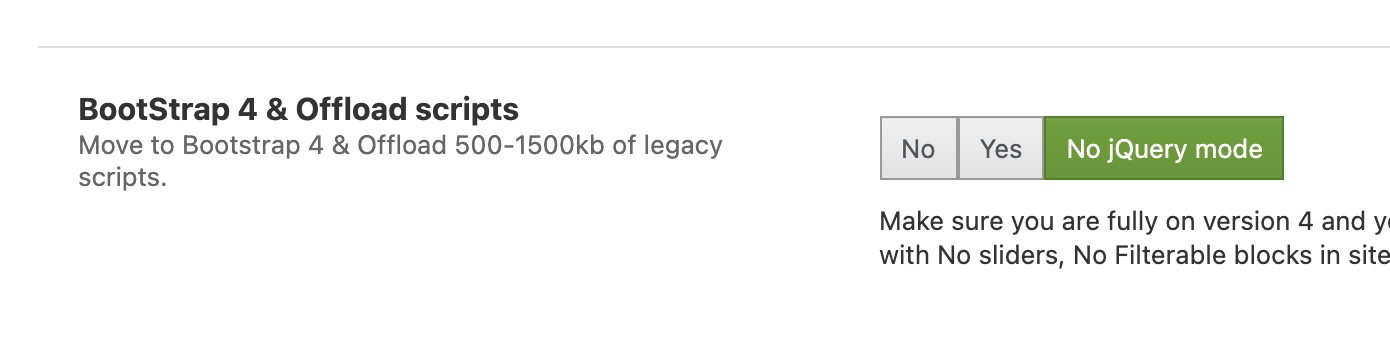Click the word 'scripts.' ending the description
Viewport: 1390px width, 362px height.
click(x=122, y=179)
